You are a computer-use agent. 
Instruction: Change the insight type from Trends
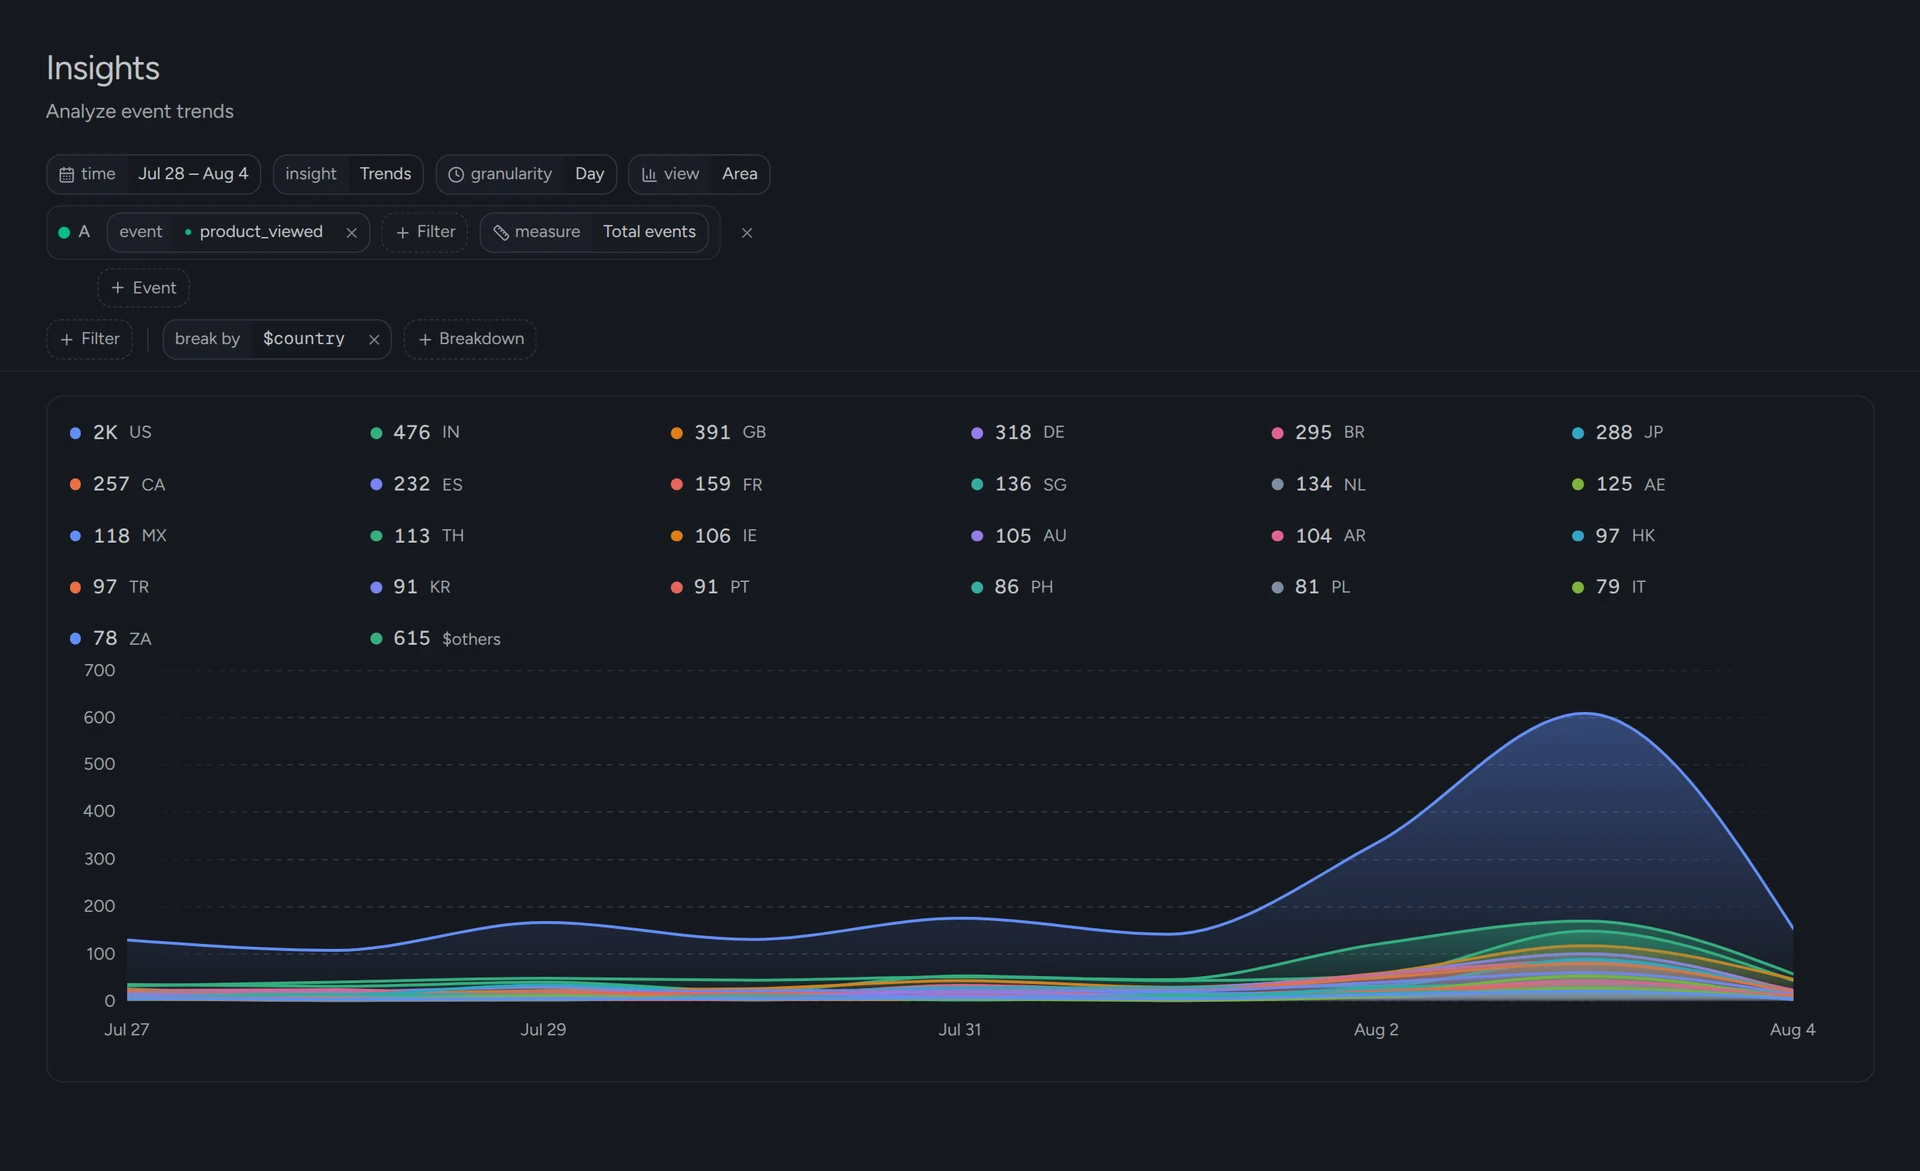(x=385, y=174)
